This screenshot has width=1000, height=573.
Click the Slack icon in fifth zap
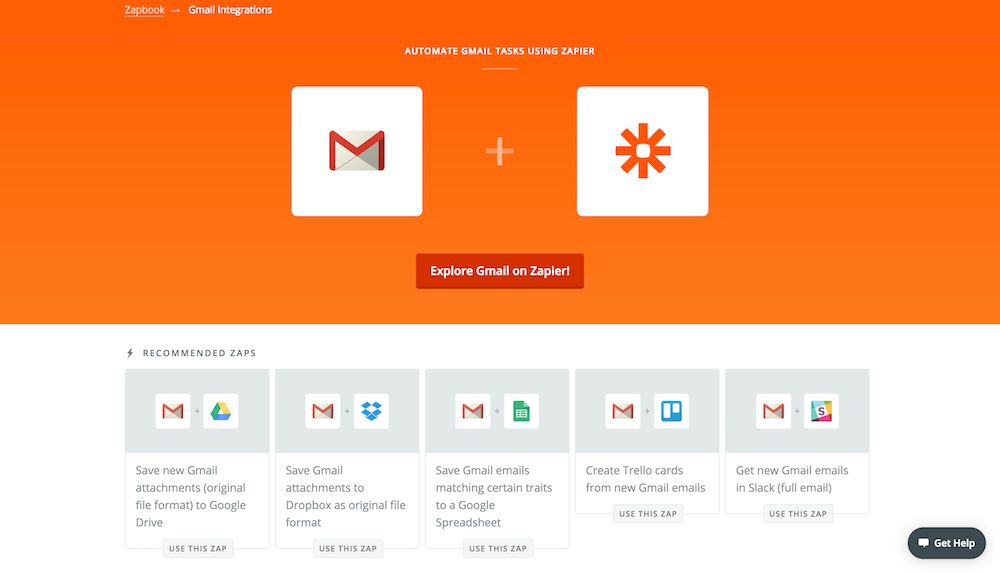pyautogui.click(x=821, y=411)
